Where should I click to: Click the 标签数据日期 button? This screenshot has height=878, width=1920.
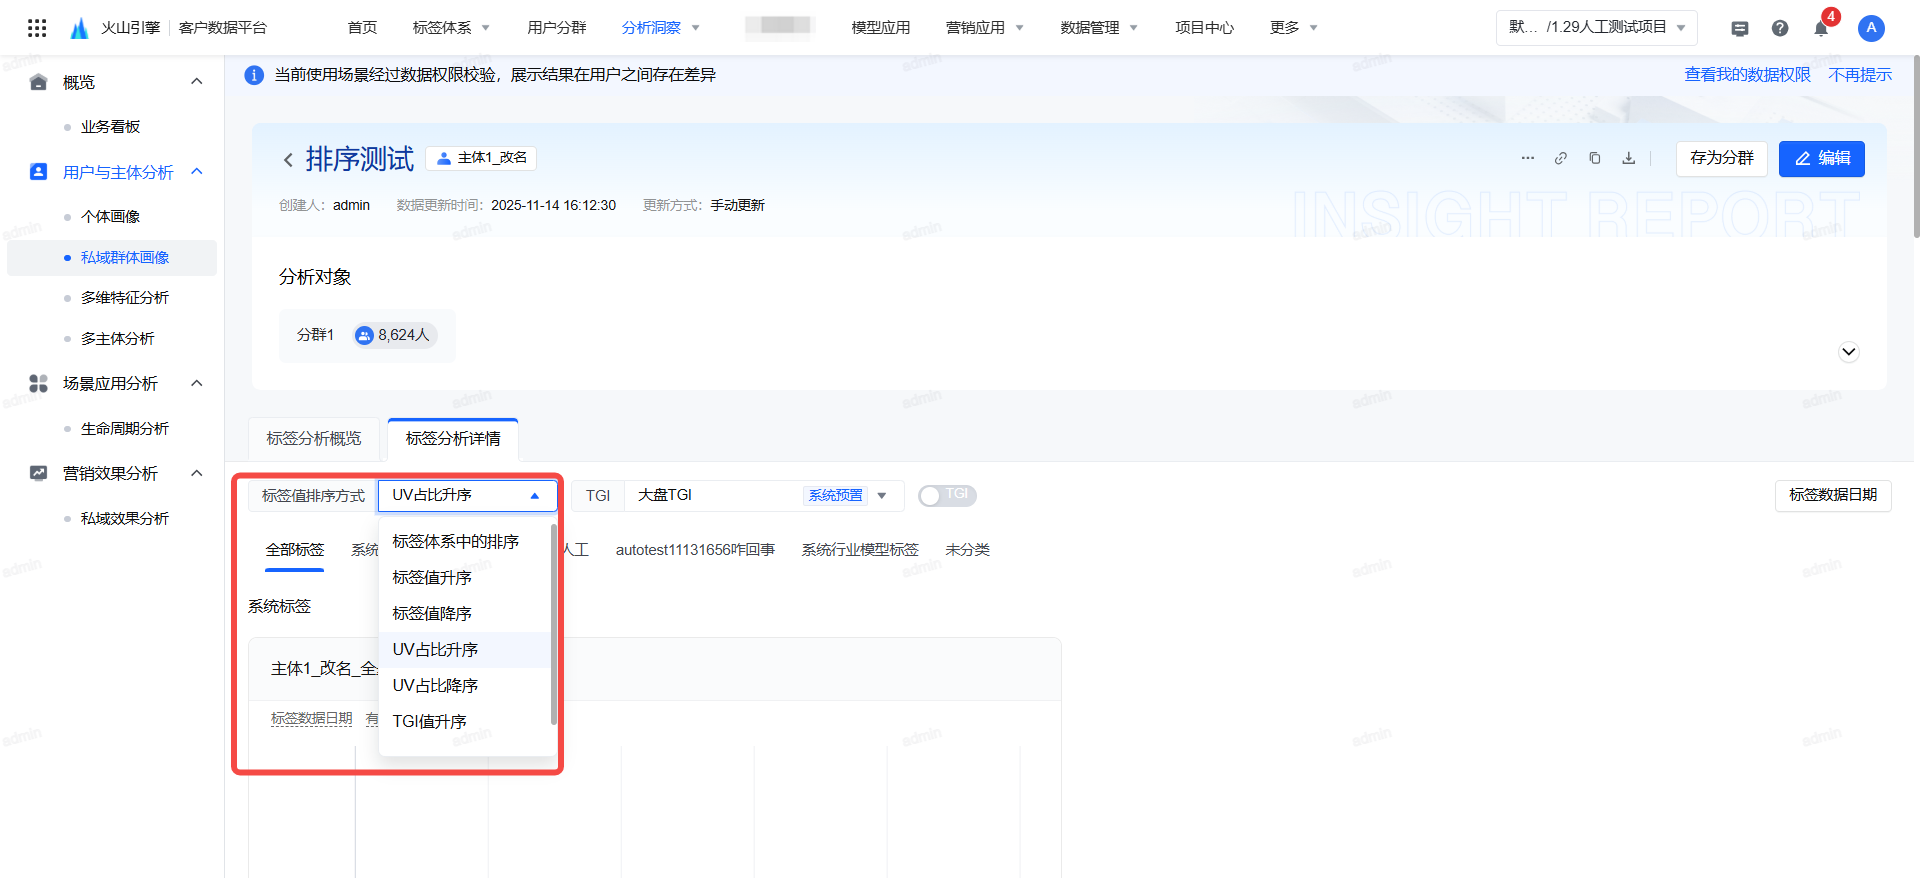[x=1833, y=496]
